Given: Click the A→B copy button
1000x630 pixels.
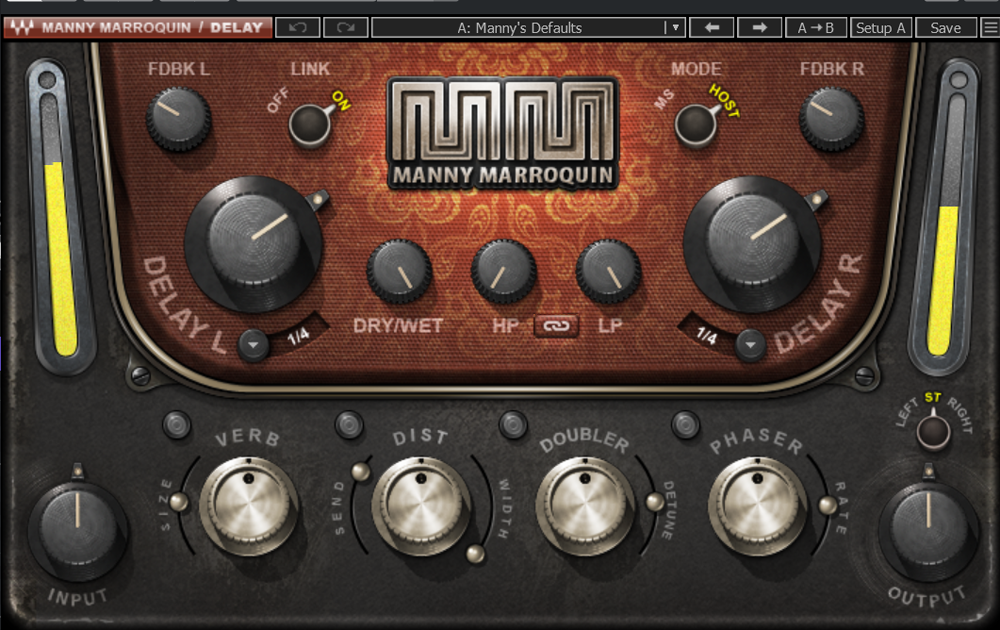Looking at the screenshot, I should coord(816,27).
